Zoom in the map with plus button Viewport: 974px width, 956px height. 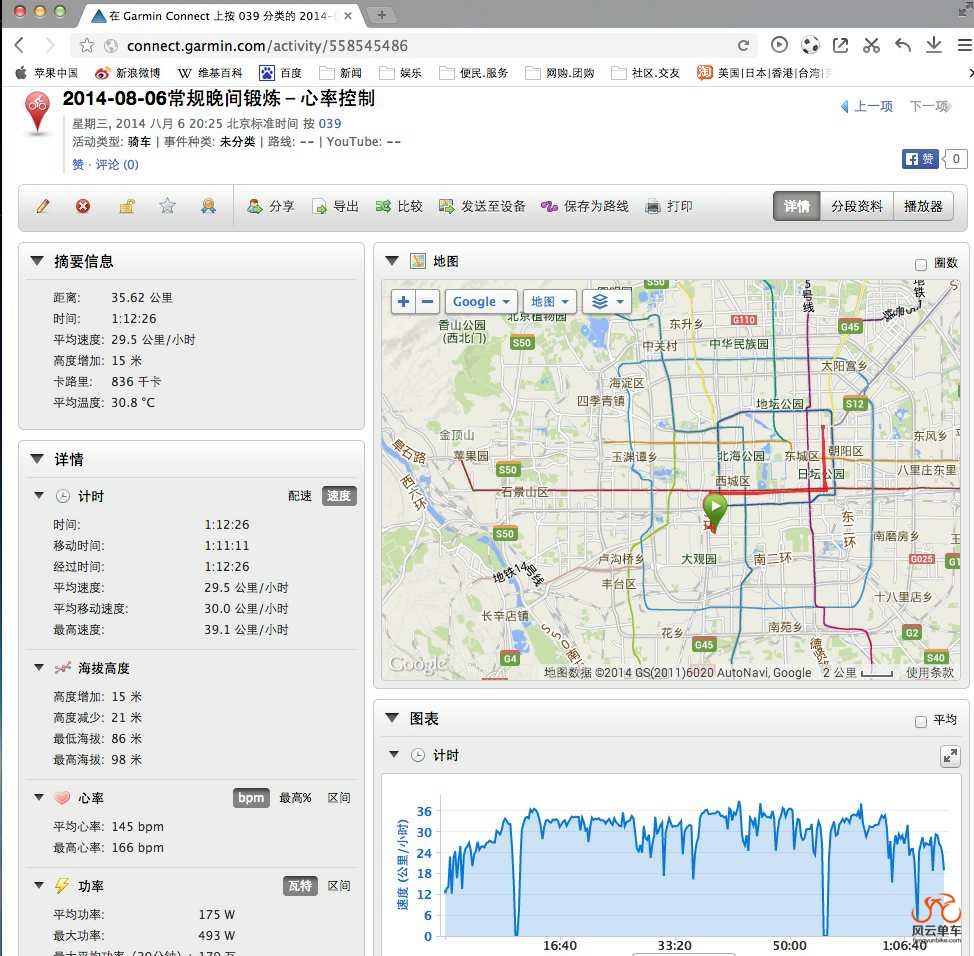pyautogui.click(x=403, y=301)
